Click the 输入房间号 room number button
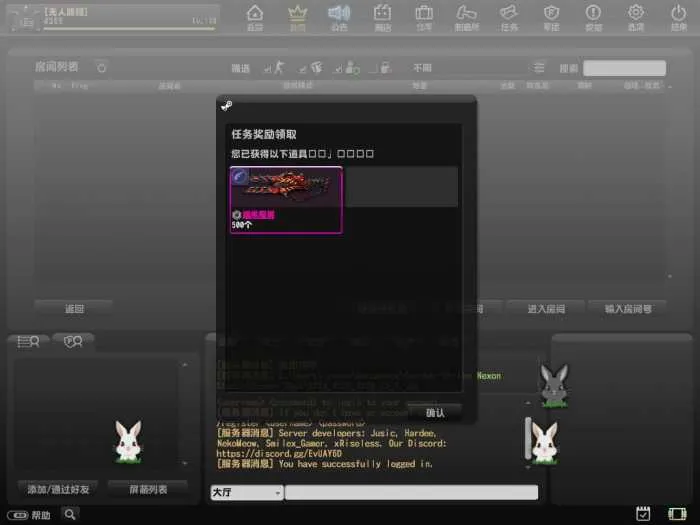The image size is (700, 525). pos(628,308)
